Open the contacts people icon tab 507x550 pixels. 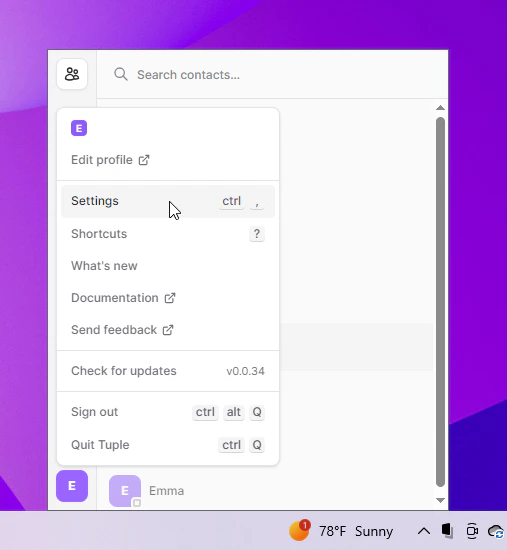pos(72,74)
